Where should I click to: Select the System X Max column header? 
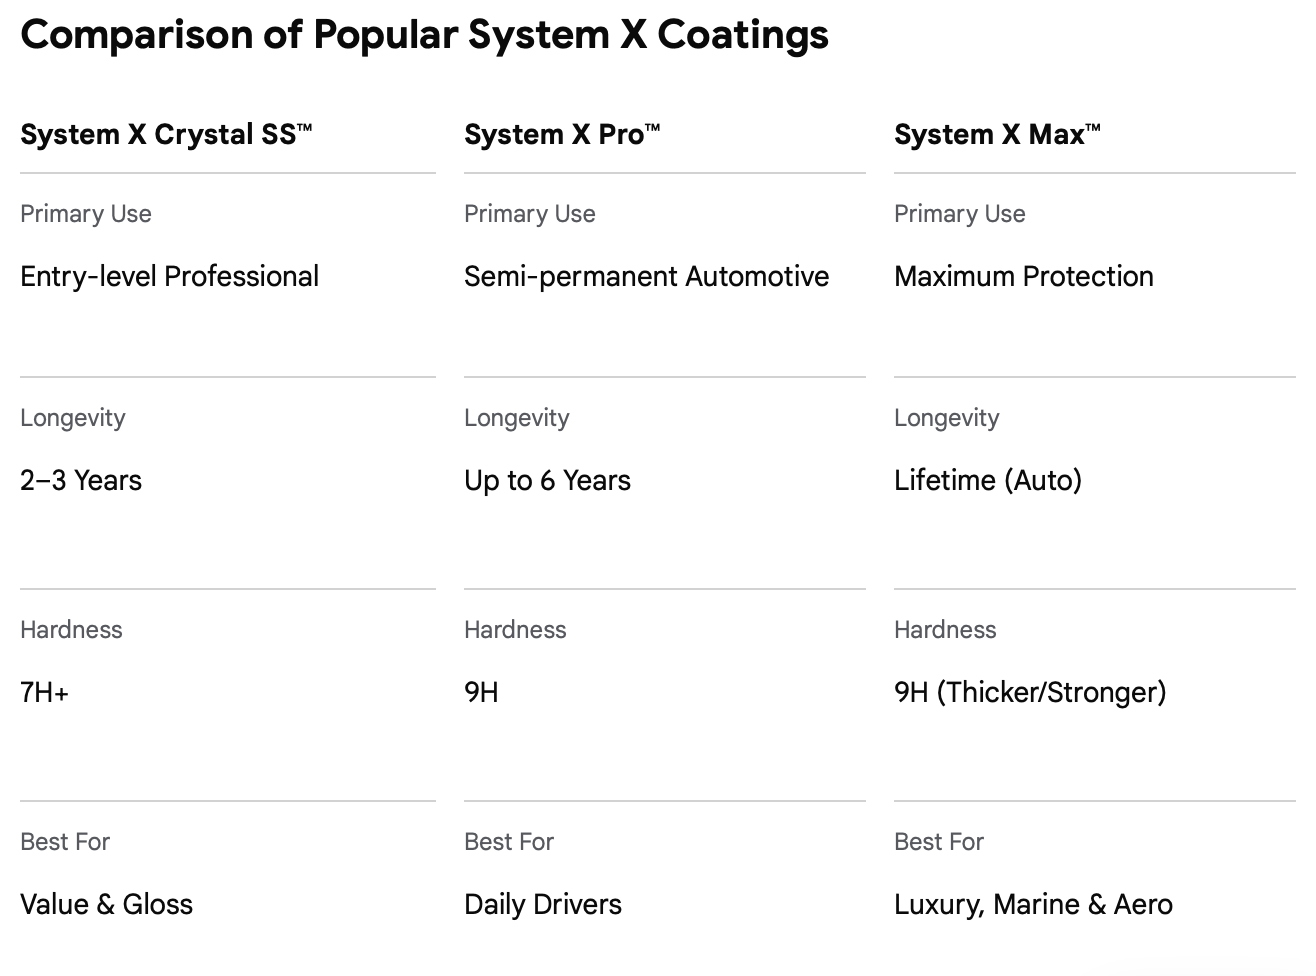997,135
